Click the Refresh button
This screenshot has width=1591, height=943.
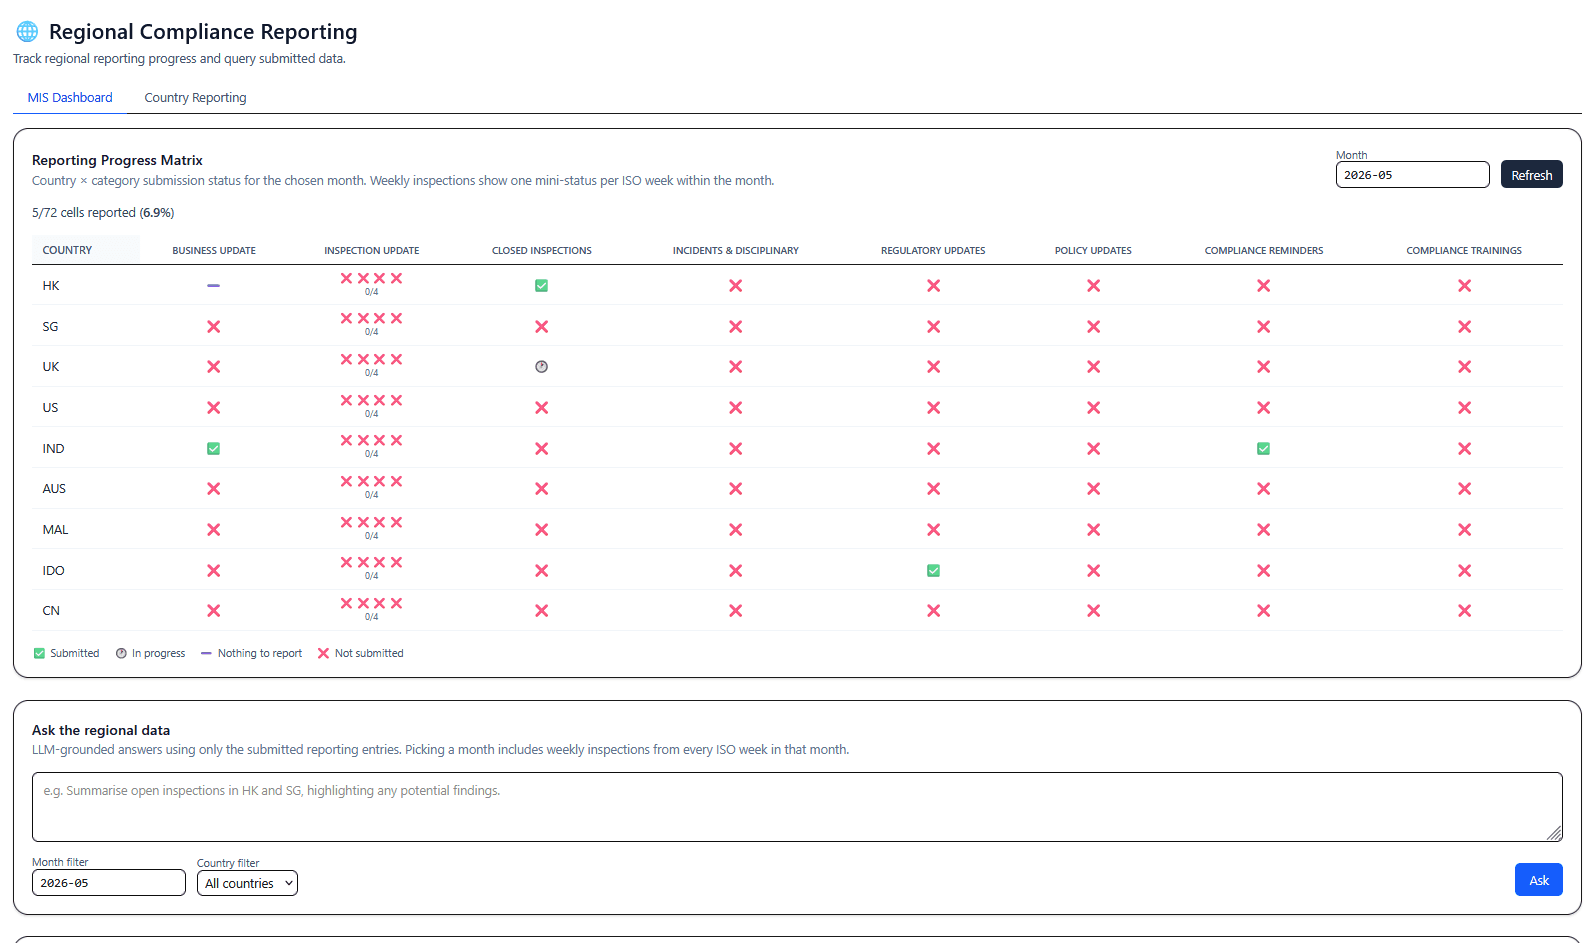(x=1531, y=175)
